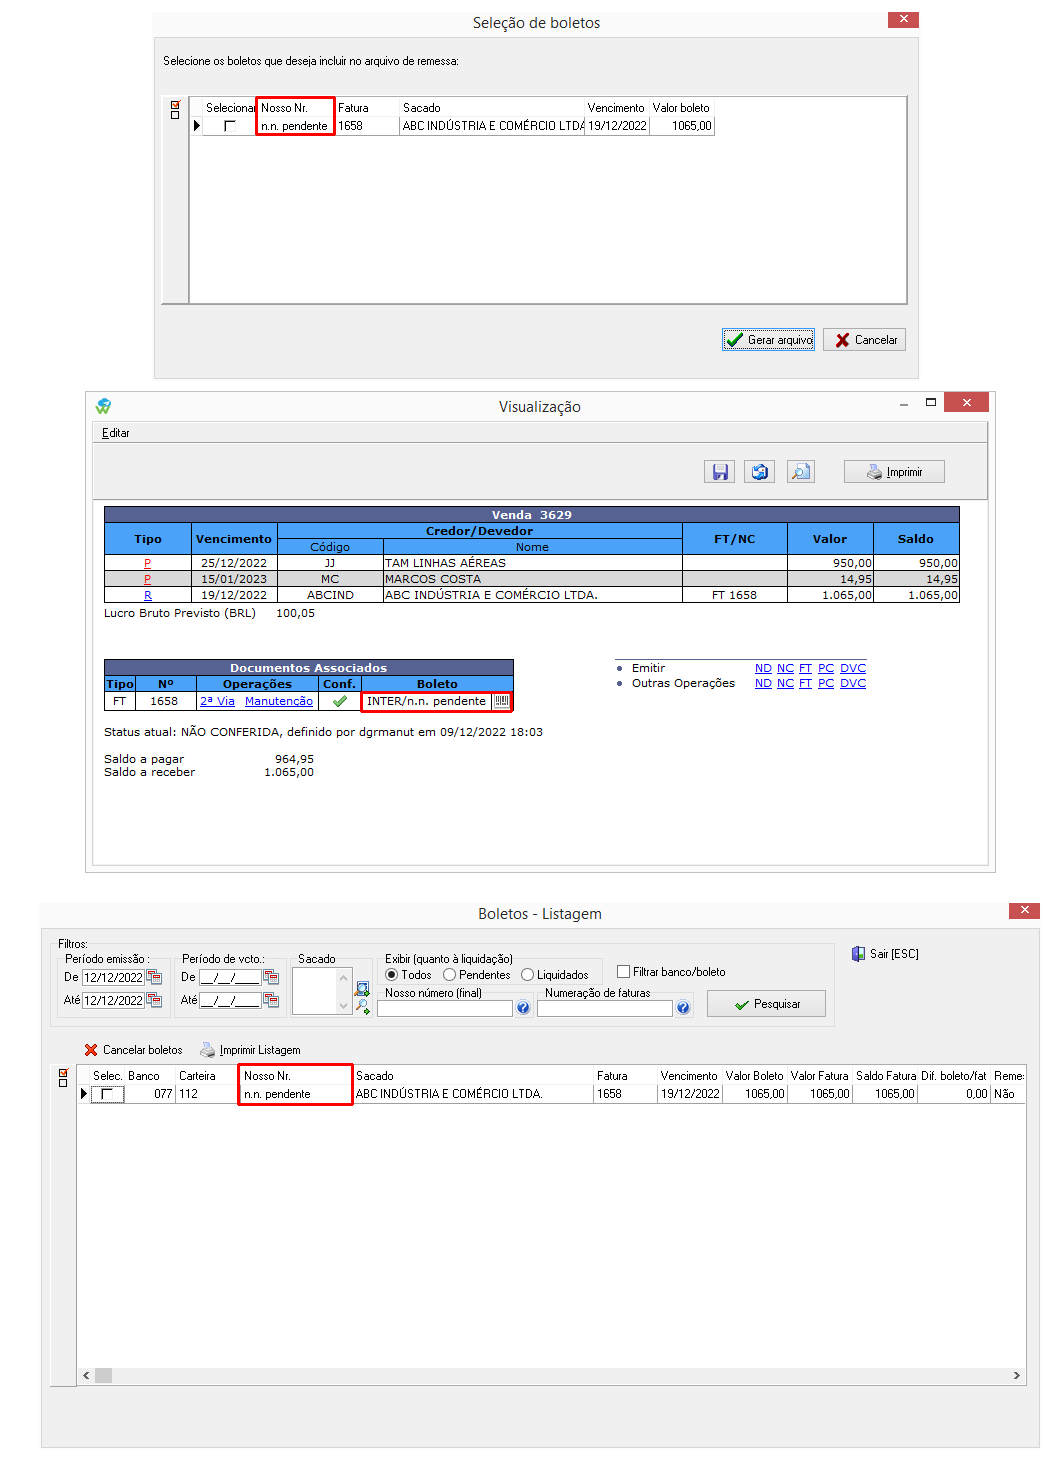Open the 2ª Via link
1064x1484 pixels.
point(217,701)
